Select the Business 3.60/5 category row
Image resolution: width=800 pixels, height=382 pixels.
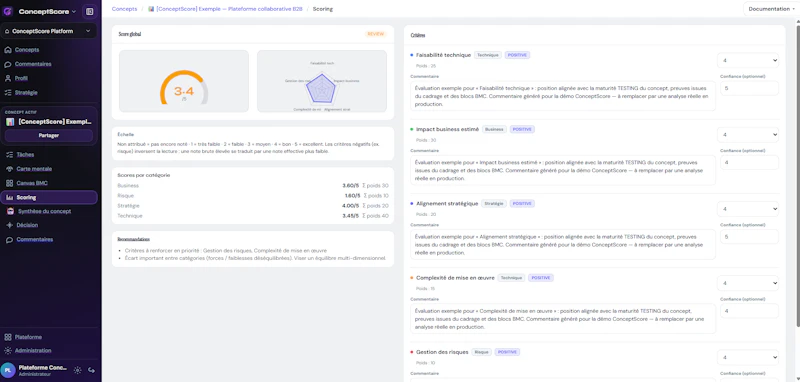(253, 186)
